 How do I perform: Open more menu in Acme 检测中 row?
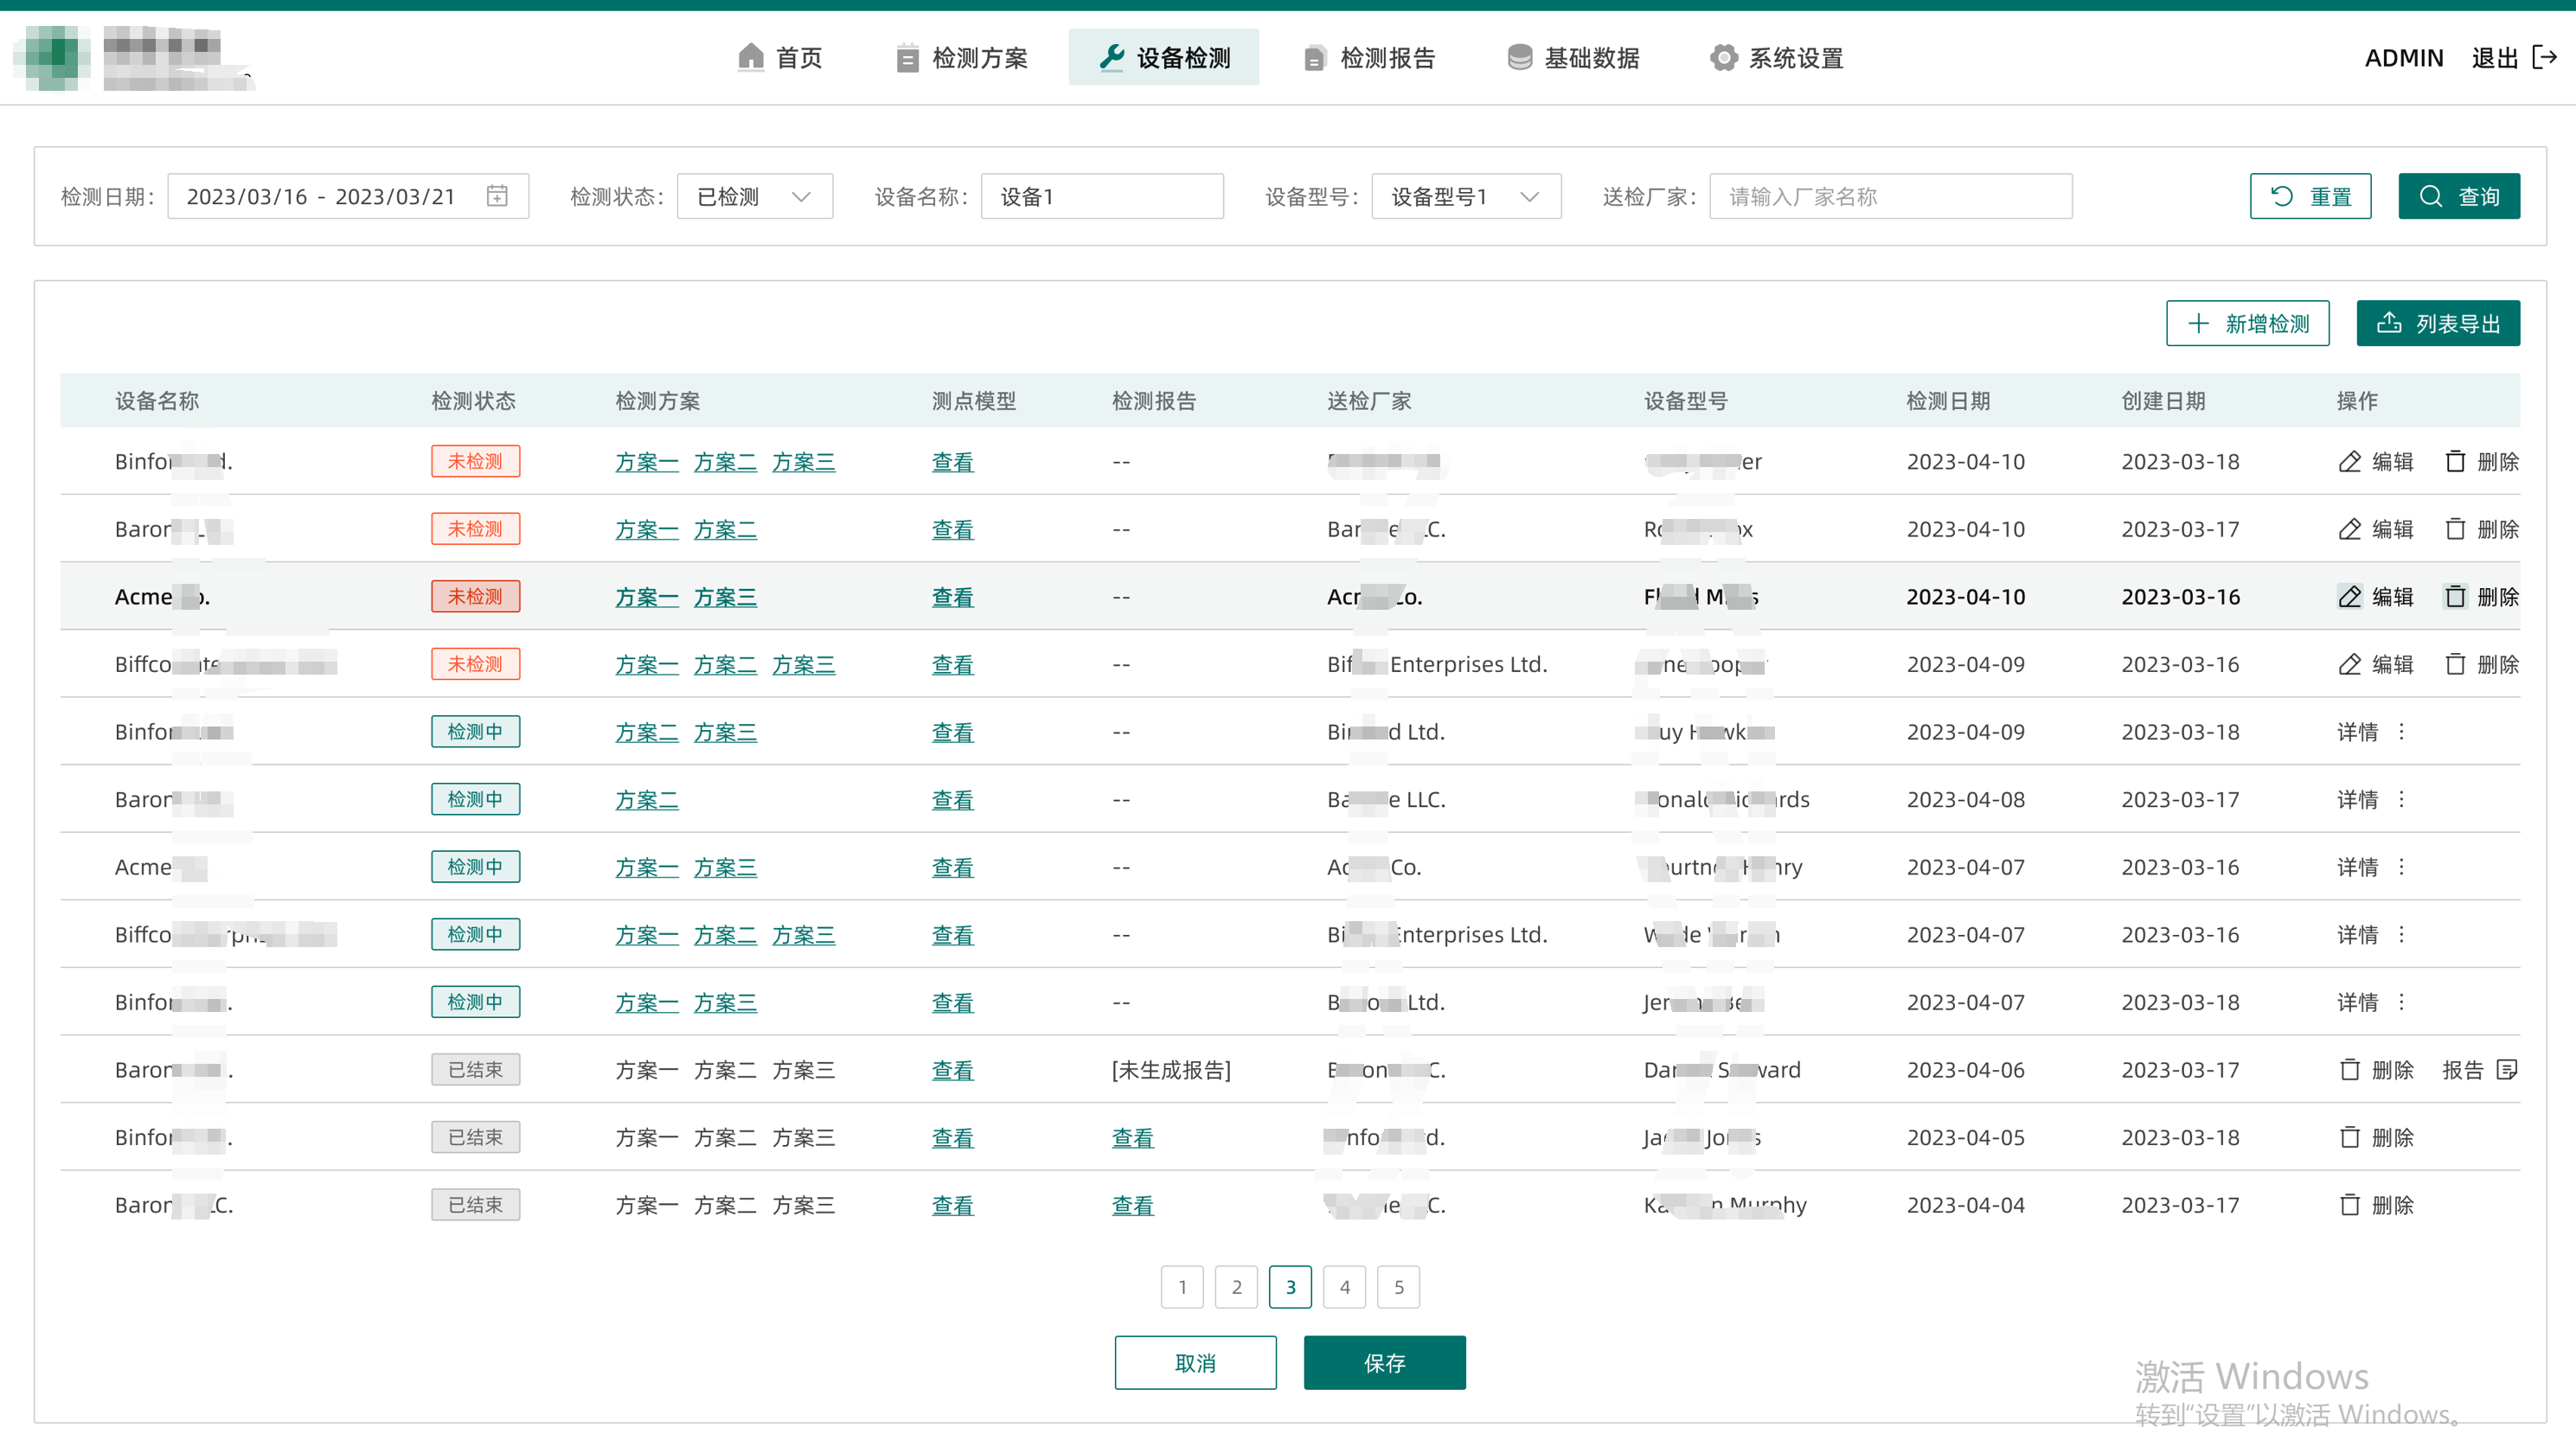tap(2401, 867)
